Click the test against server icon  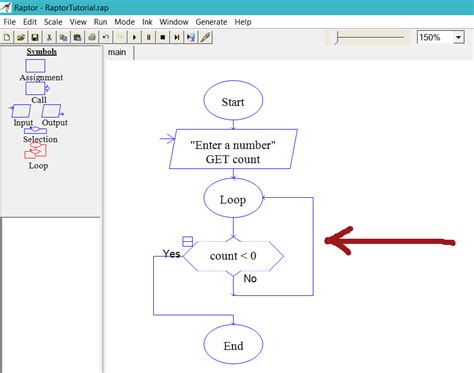191,37
